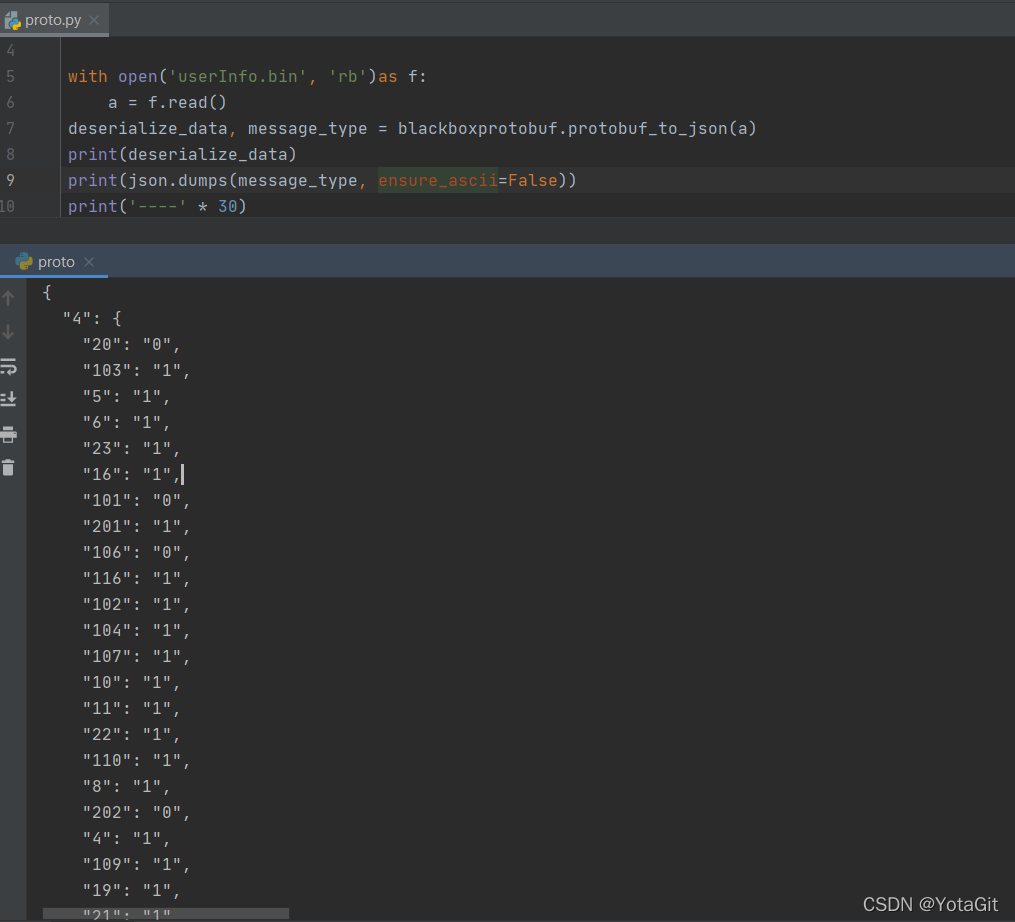Click the ensure_ascii parameter in line 9

(438, 180)
